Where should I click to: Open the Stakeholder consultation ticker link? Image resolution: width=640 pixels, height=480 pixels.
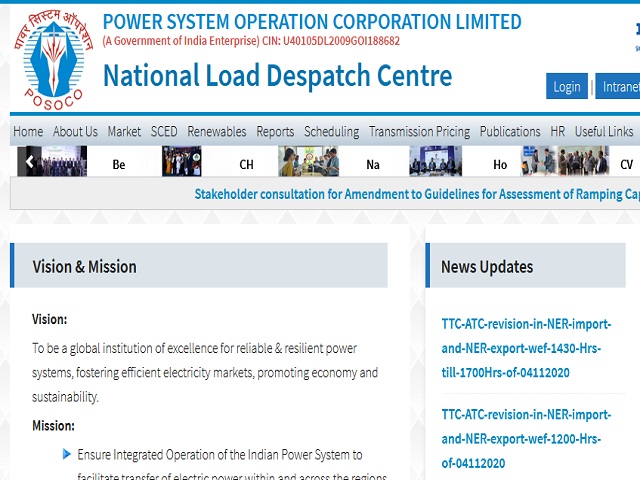(417, 194)
